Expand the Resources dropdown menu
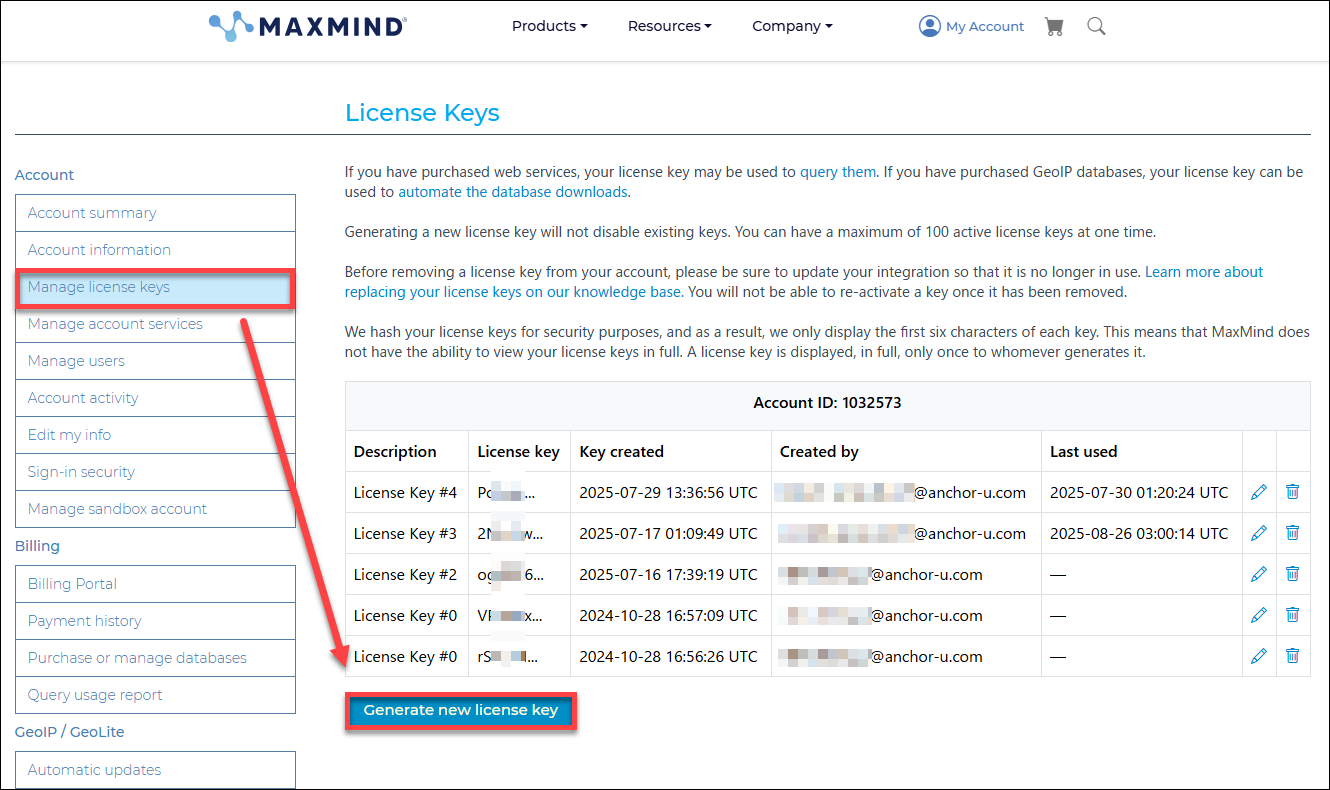This screenshot has height=790, width=1330. click(669, 26)
